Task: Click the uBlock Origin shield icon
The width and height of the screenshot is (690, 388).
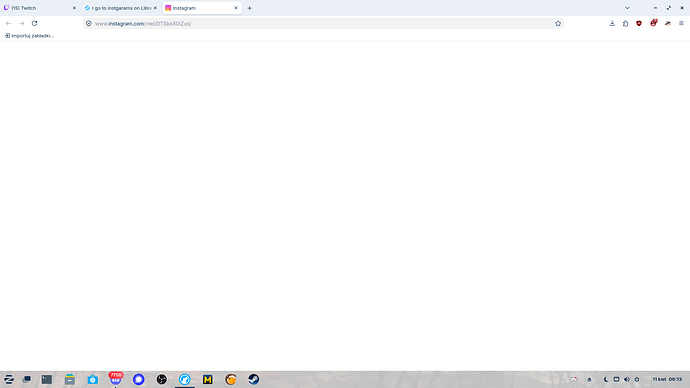Action: point(639,23)
